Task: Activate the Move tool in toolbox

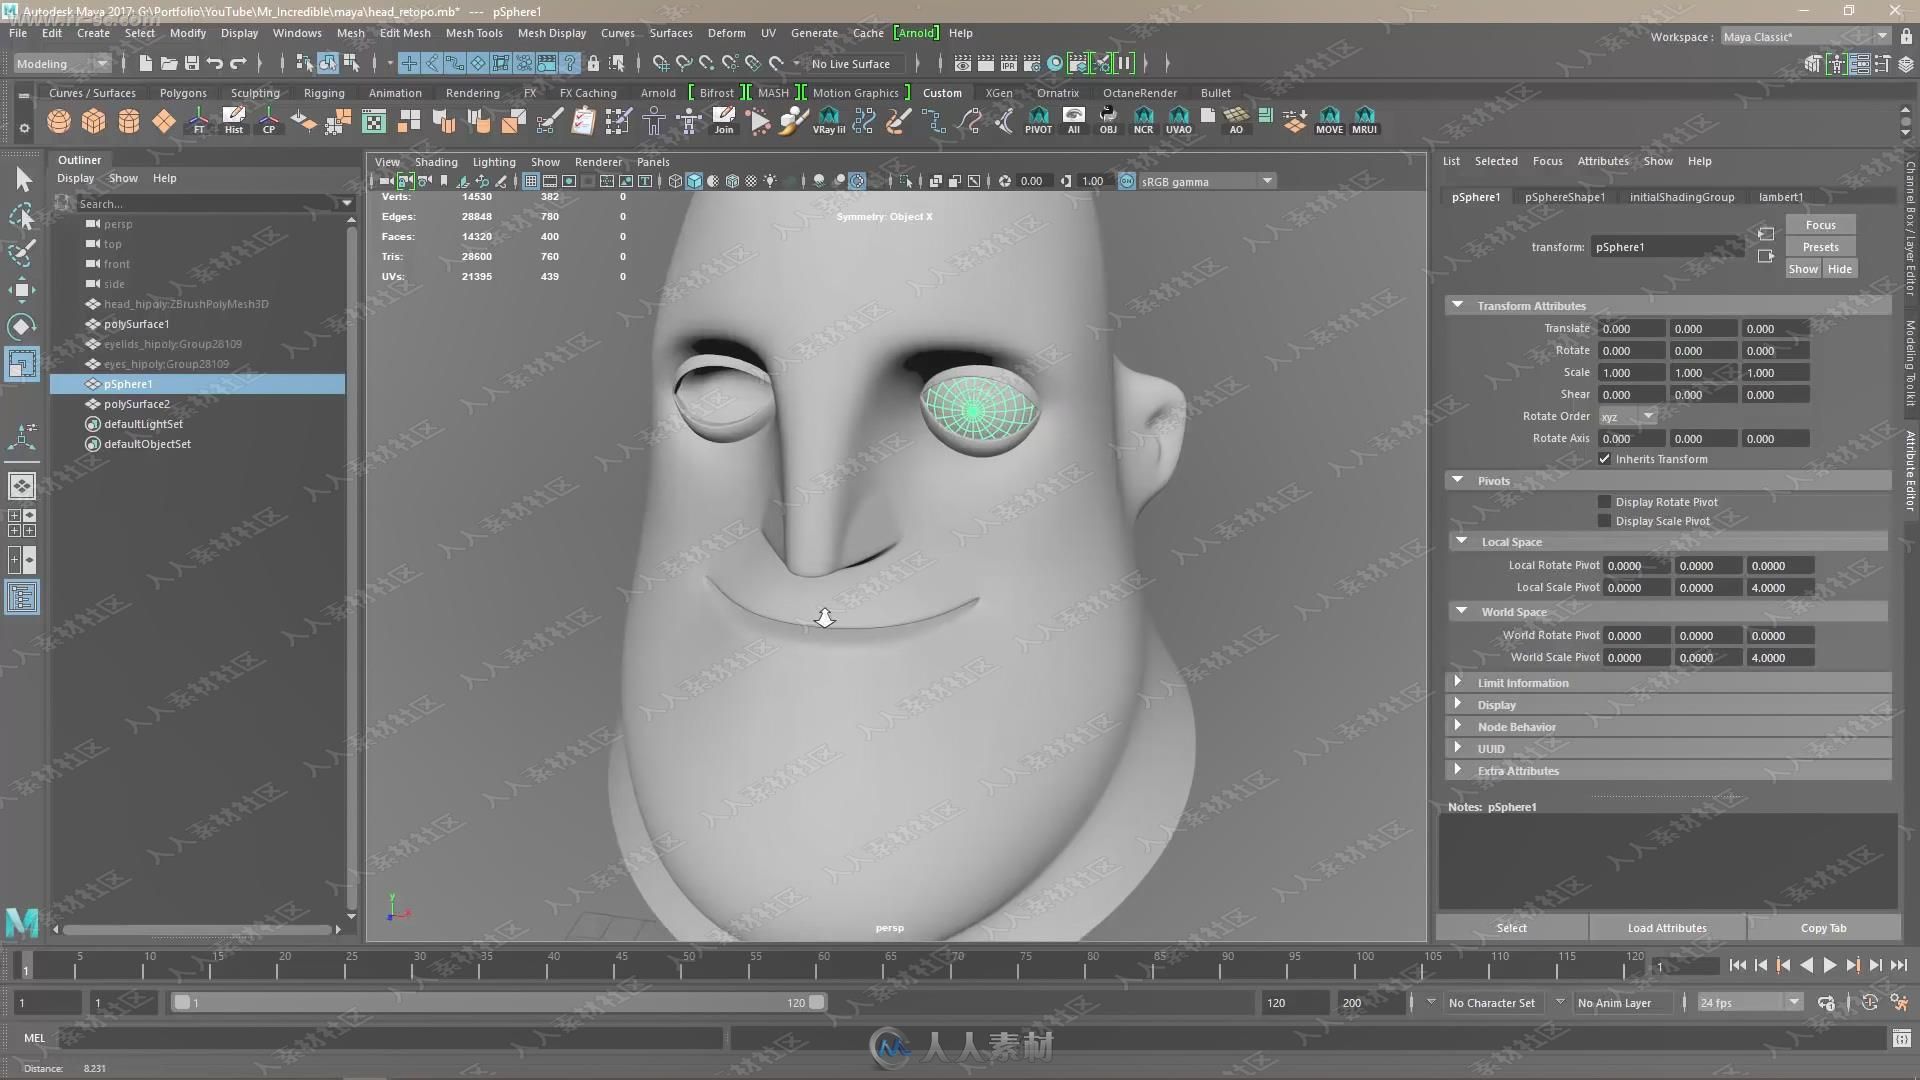Action: point(23,291)
